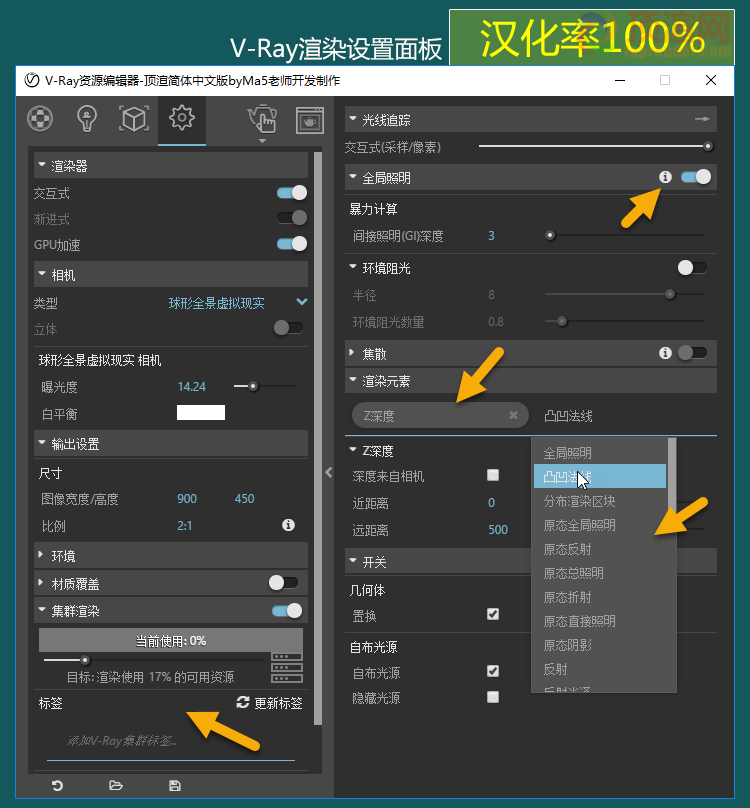Click the 更新标签 button
The height and width of the screenshot is (808, 750).
point(270,703)
